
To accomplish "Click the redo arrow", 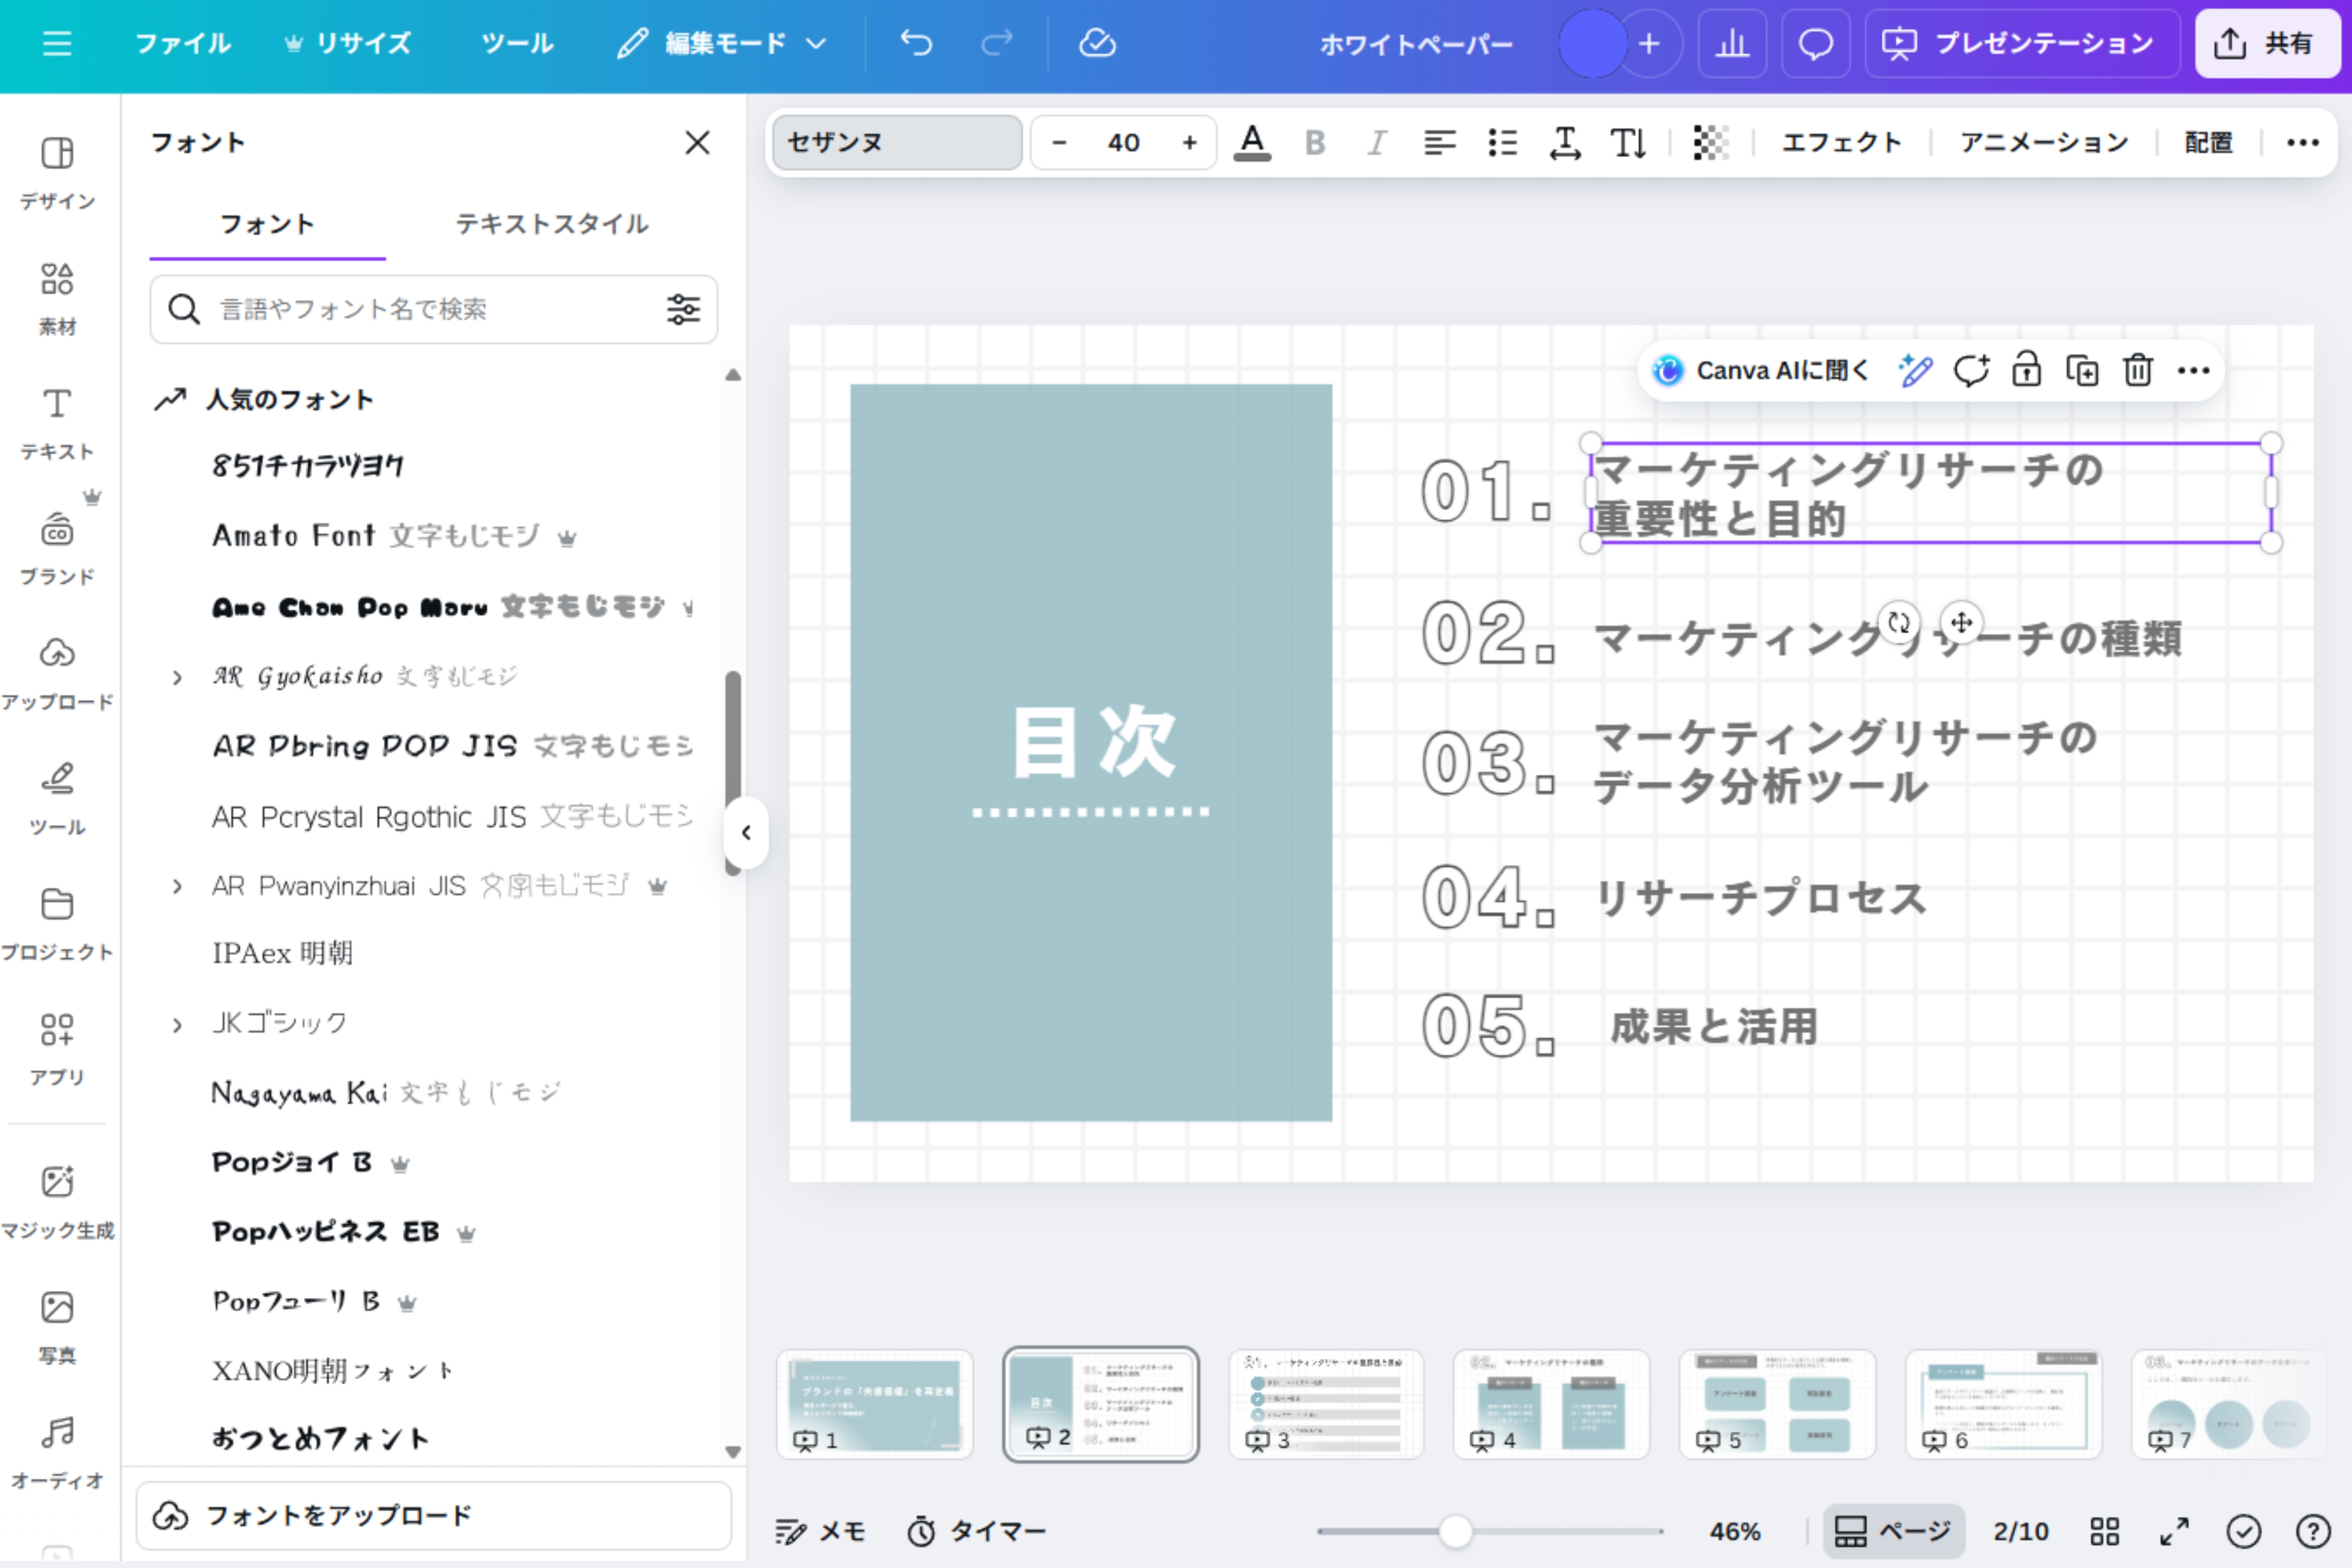I will [x=997, y=43].
